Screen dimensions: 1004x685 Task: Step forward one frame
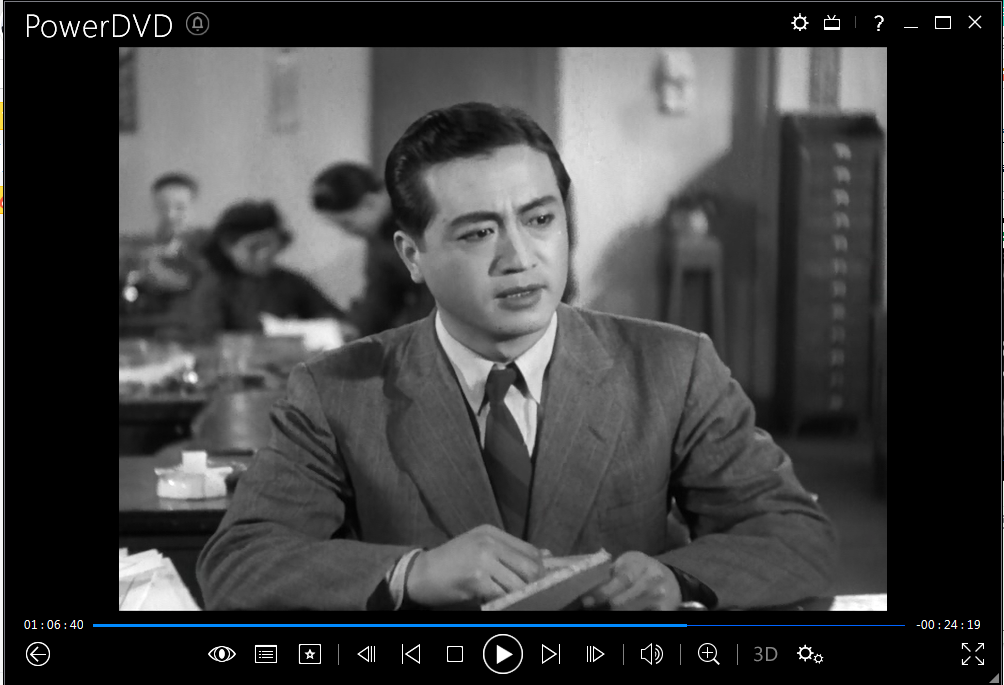click(595, 654)
